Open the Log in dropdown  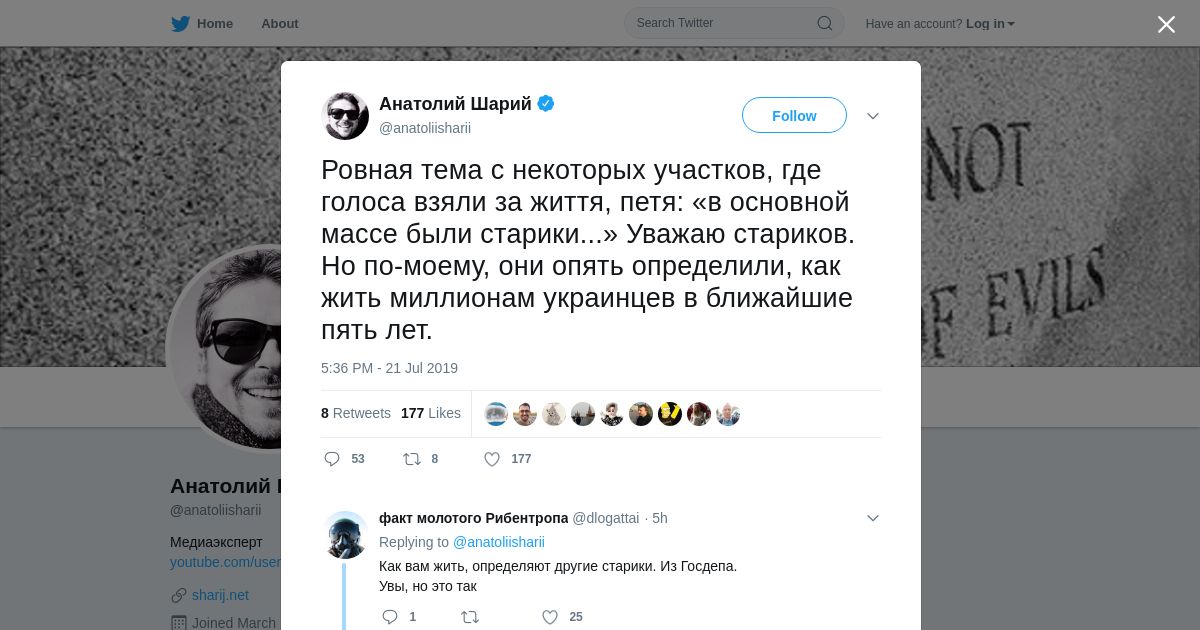click(x=990, y=24)
